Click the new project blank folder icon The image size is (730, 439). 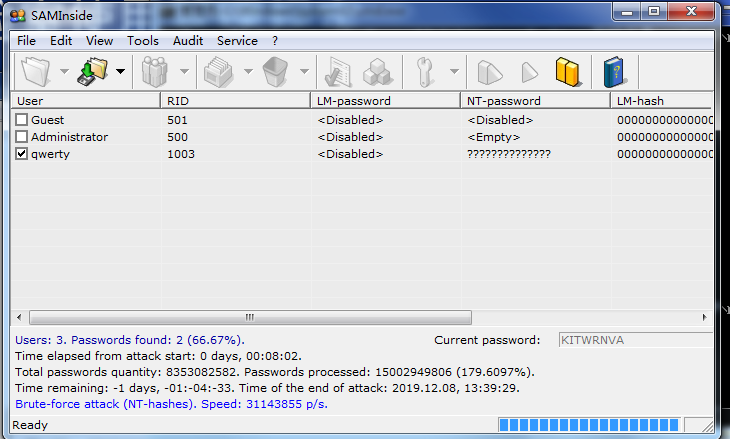[36, 72]
